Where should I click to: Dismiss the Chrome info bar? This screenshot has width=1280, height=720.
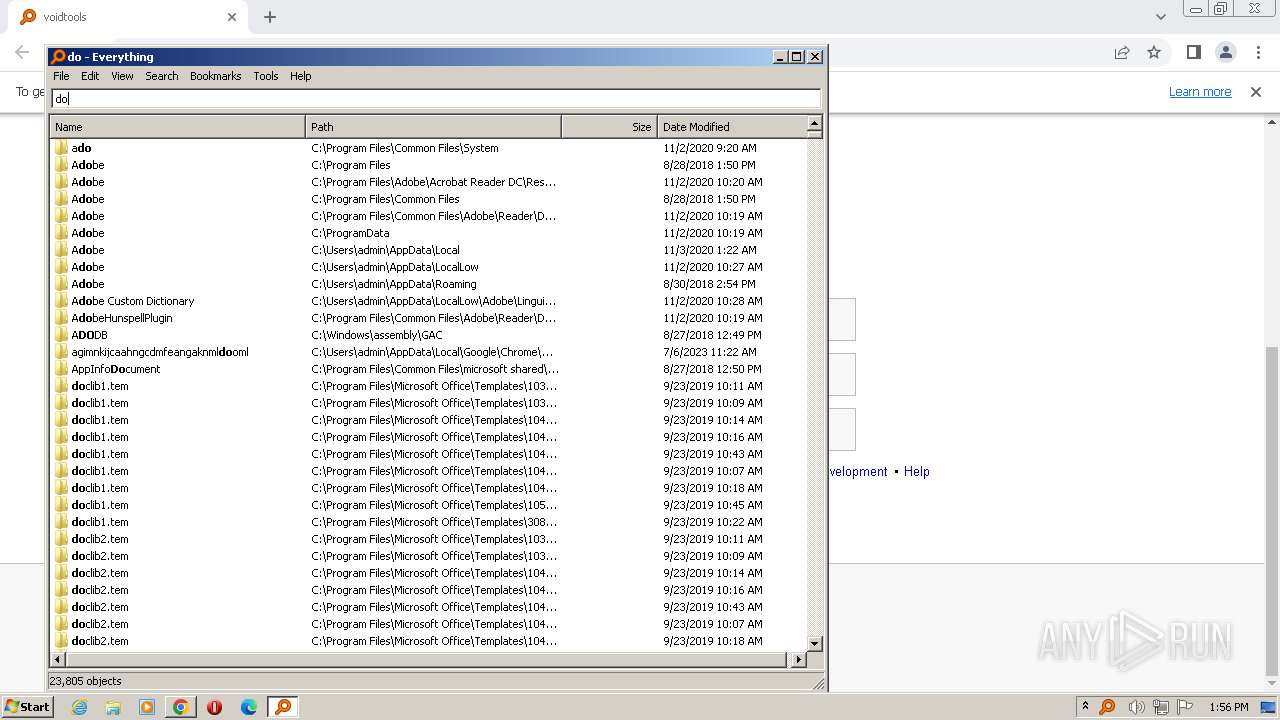(1256, 92)
